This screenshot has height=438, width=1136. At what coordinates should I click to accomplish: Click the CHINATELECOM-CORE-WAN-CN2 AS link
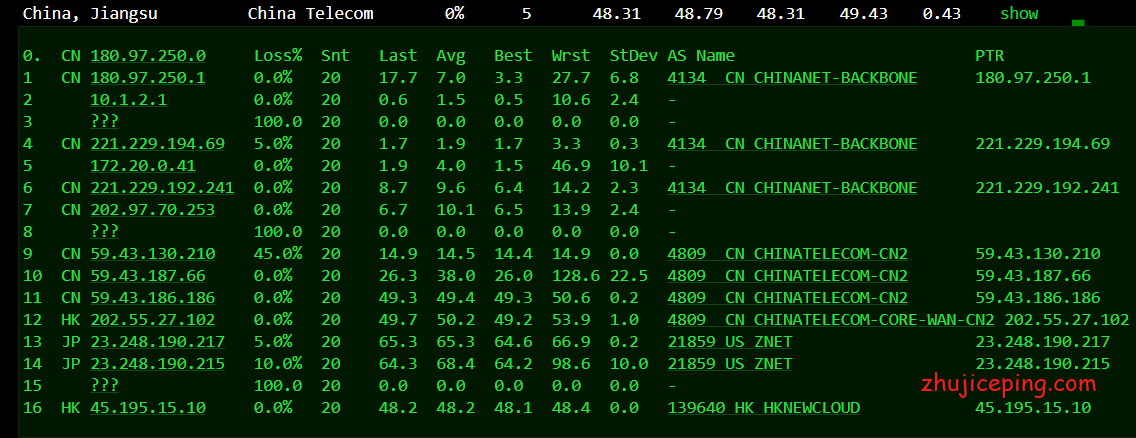coord(830,320)
